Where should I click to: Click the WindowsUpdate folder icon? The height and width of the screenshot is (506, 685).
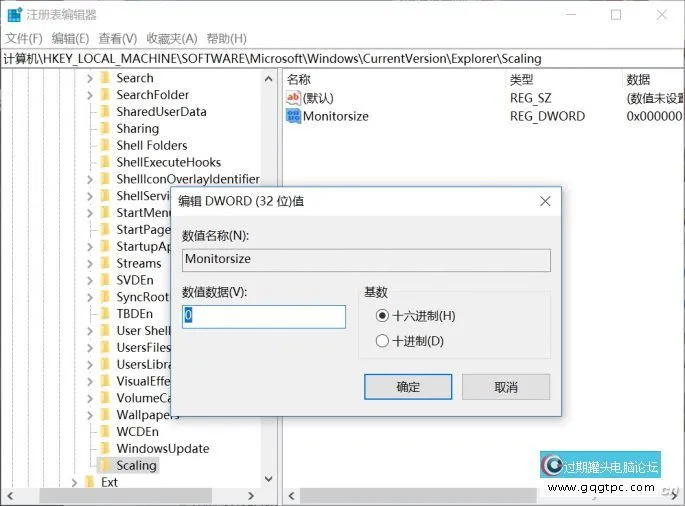coord(105,449)
